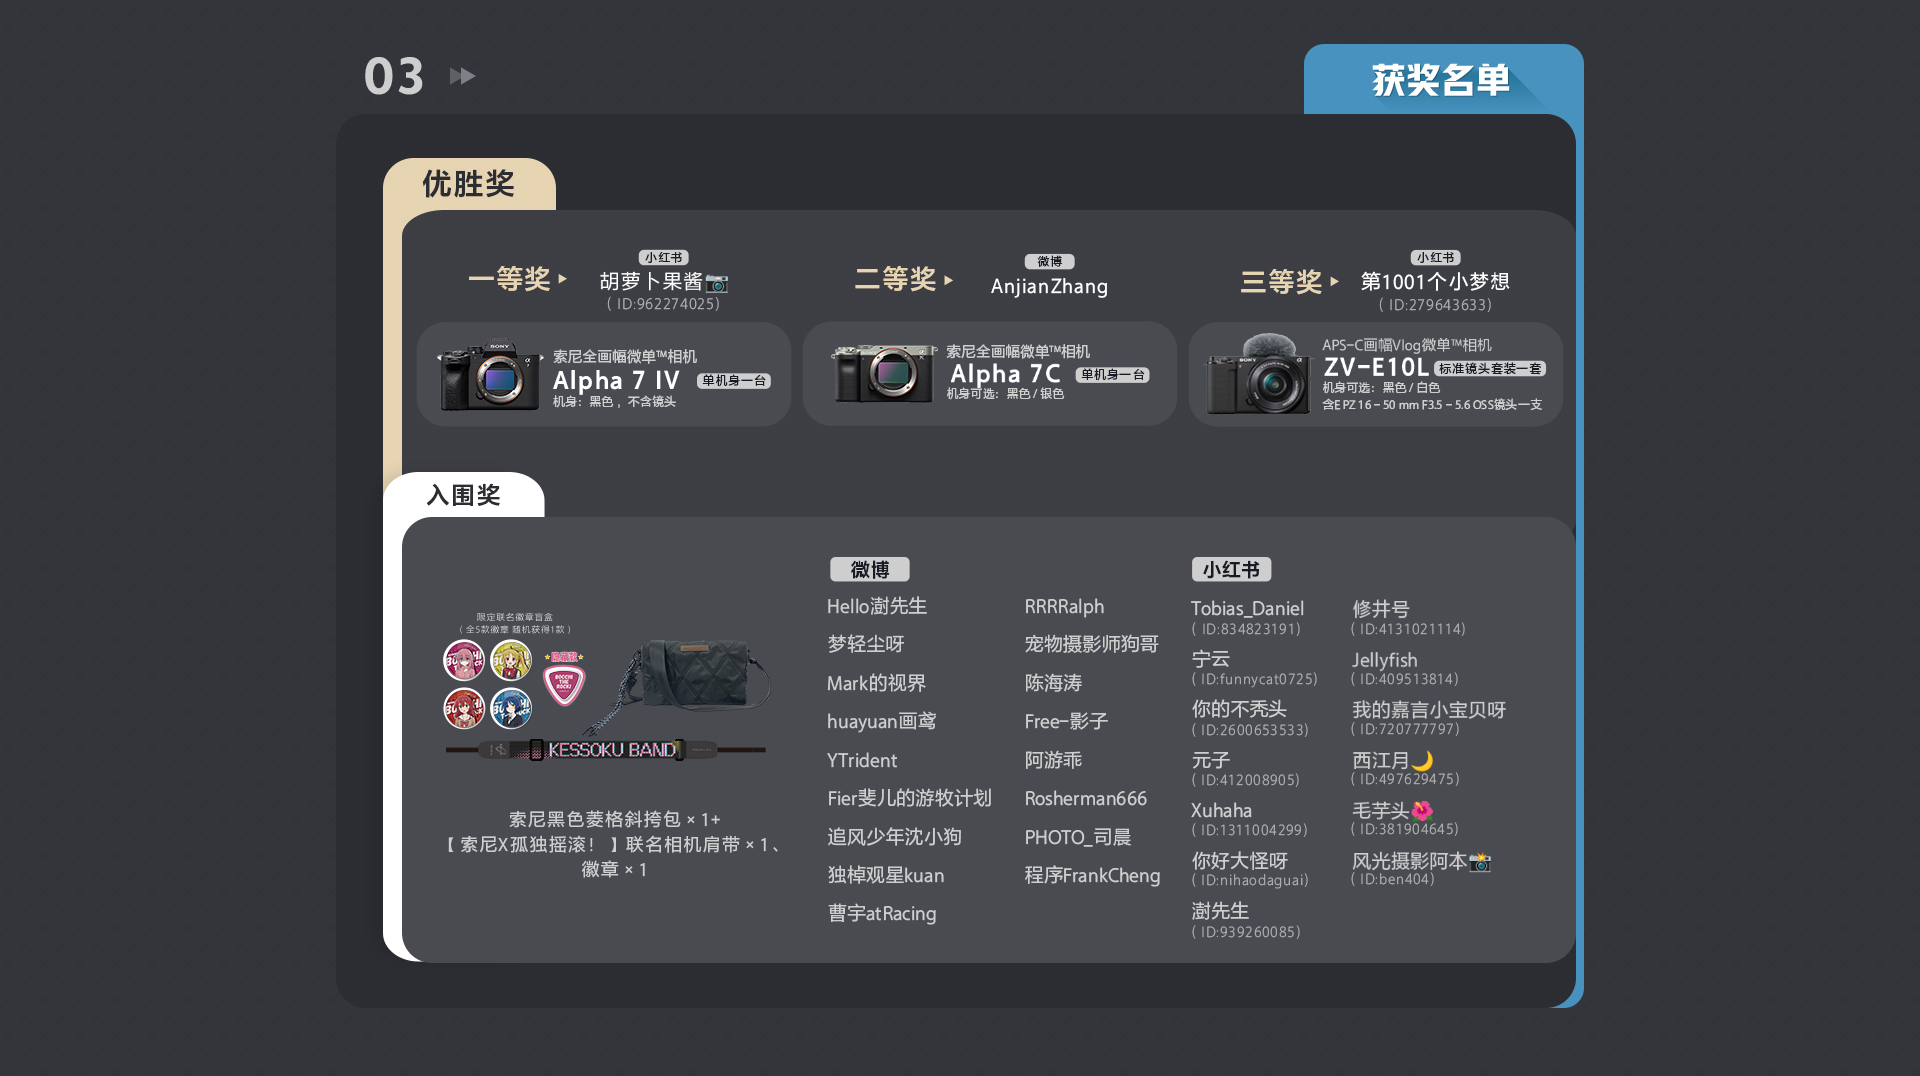
Task: Click 阿游乖 entry
Action: pos(1053,761)
